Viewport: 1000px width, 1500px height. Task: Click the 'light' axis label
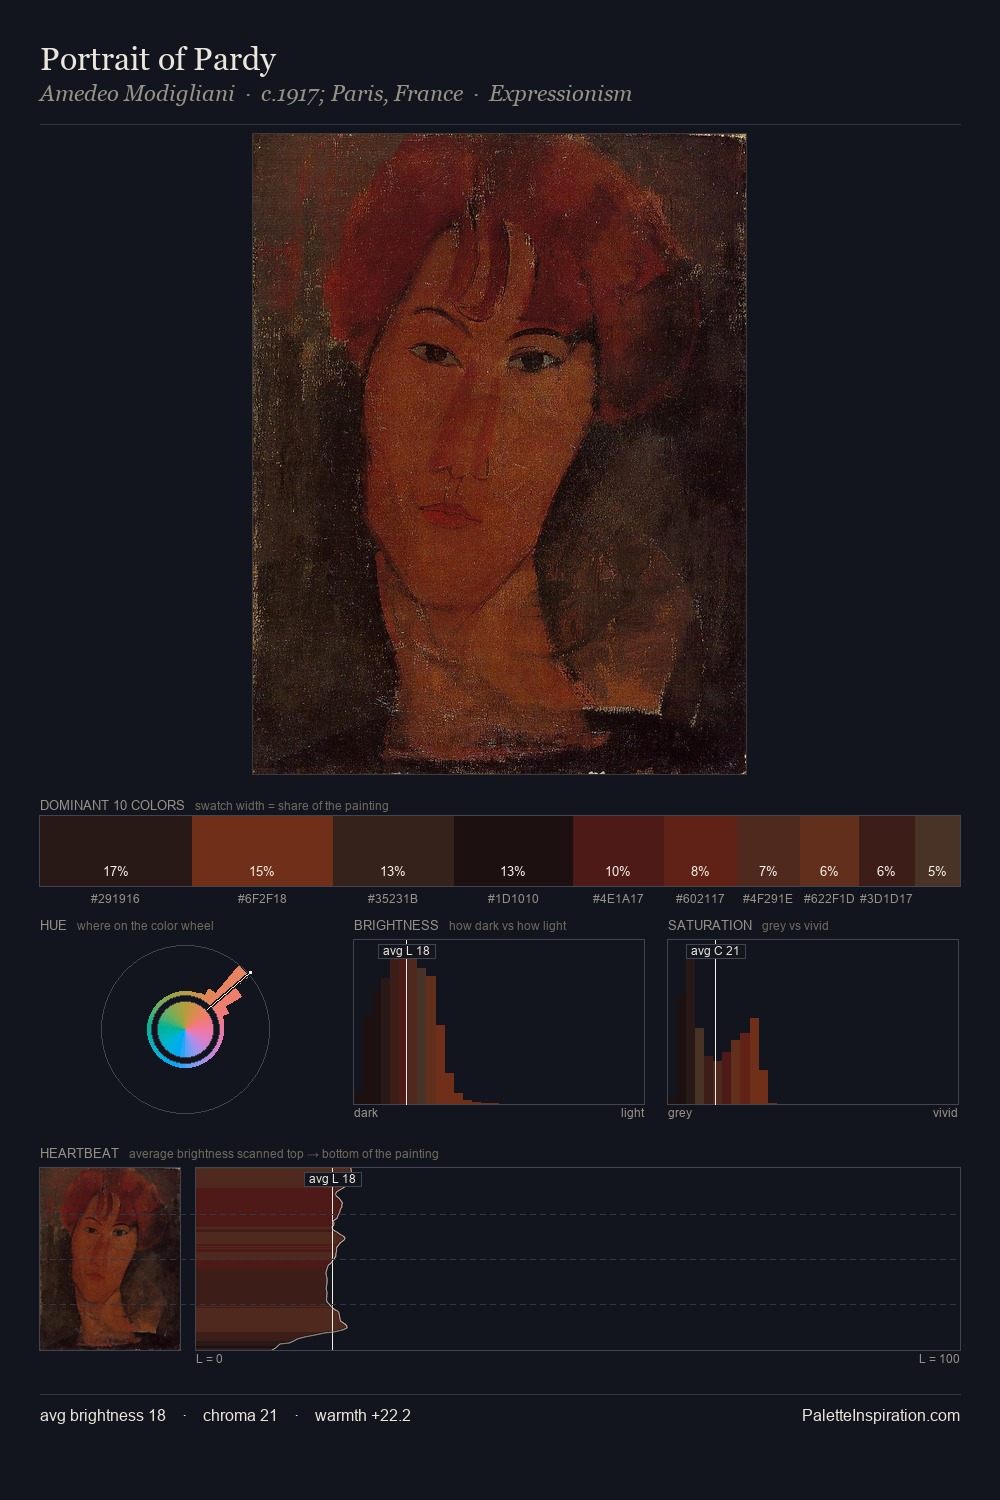click(x=632, y=1113)
